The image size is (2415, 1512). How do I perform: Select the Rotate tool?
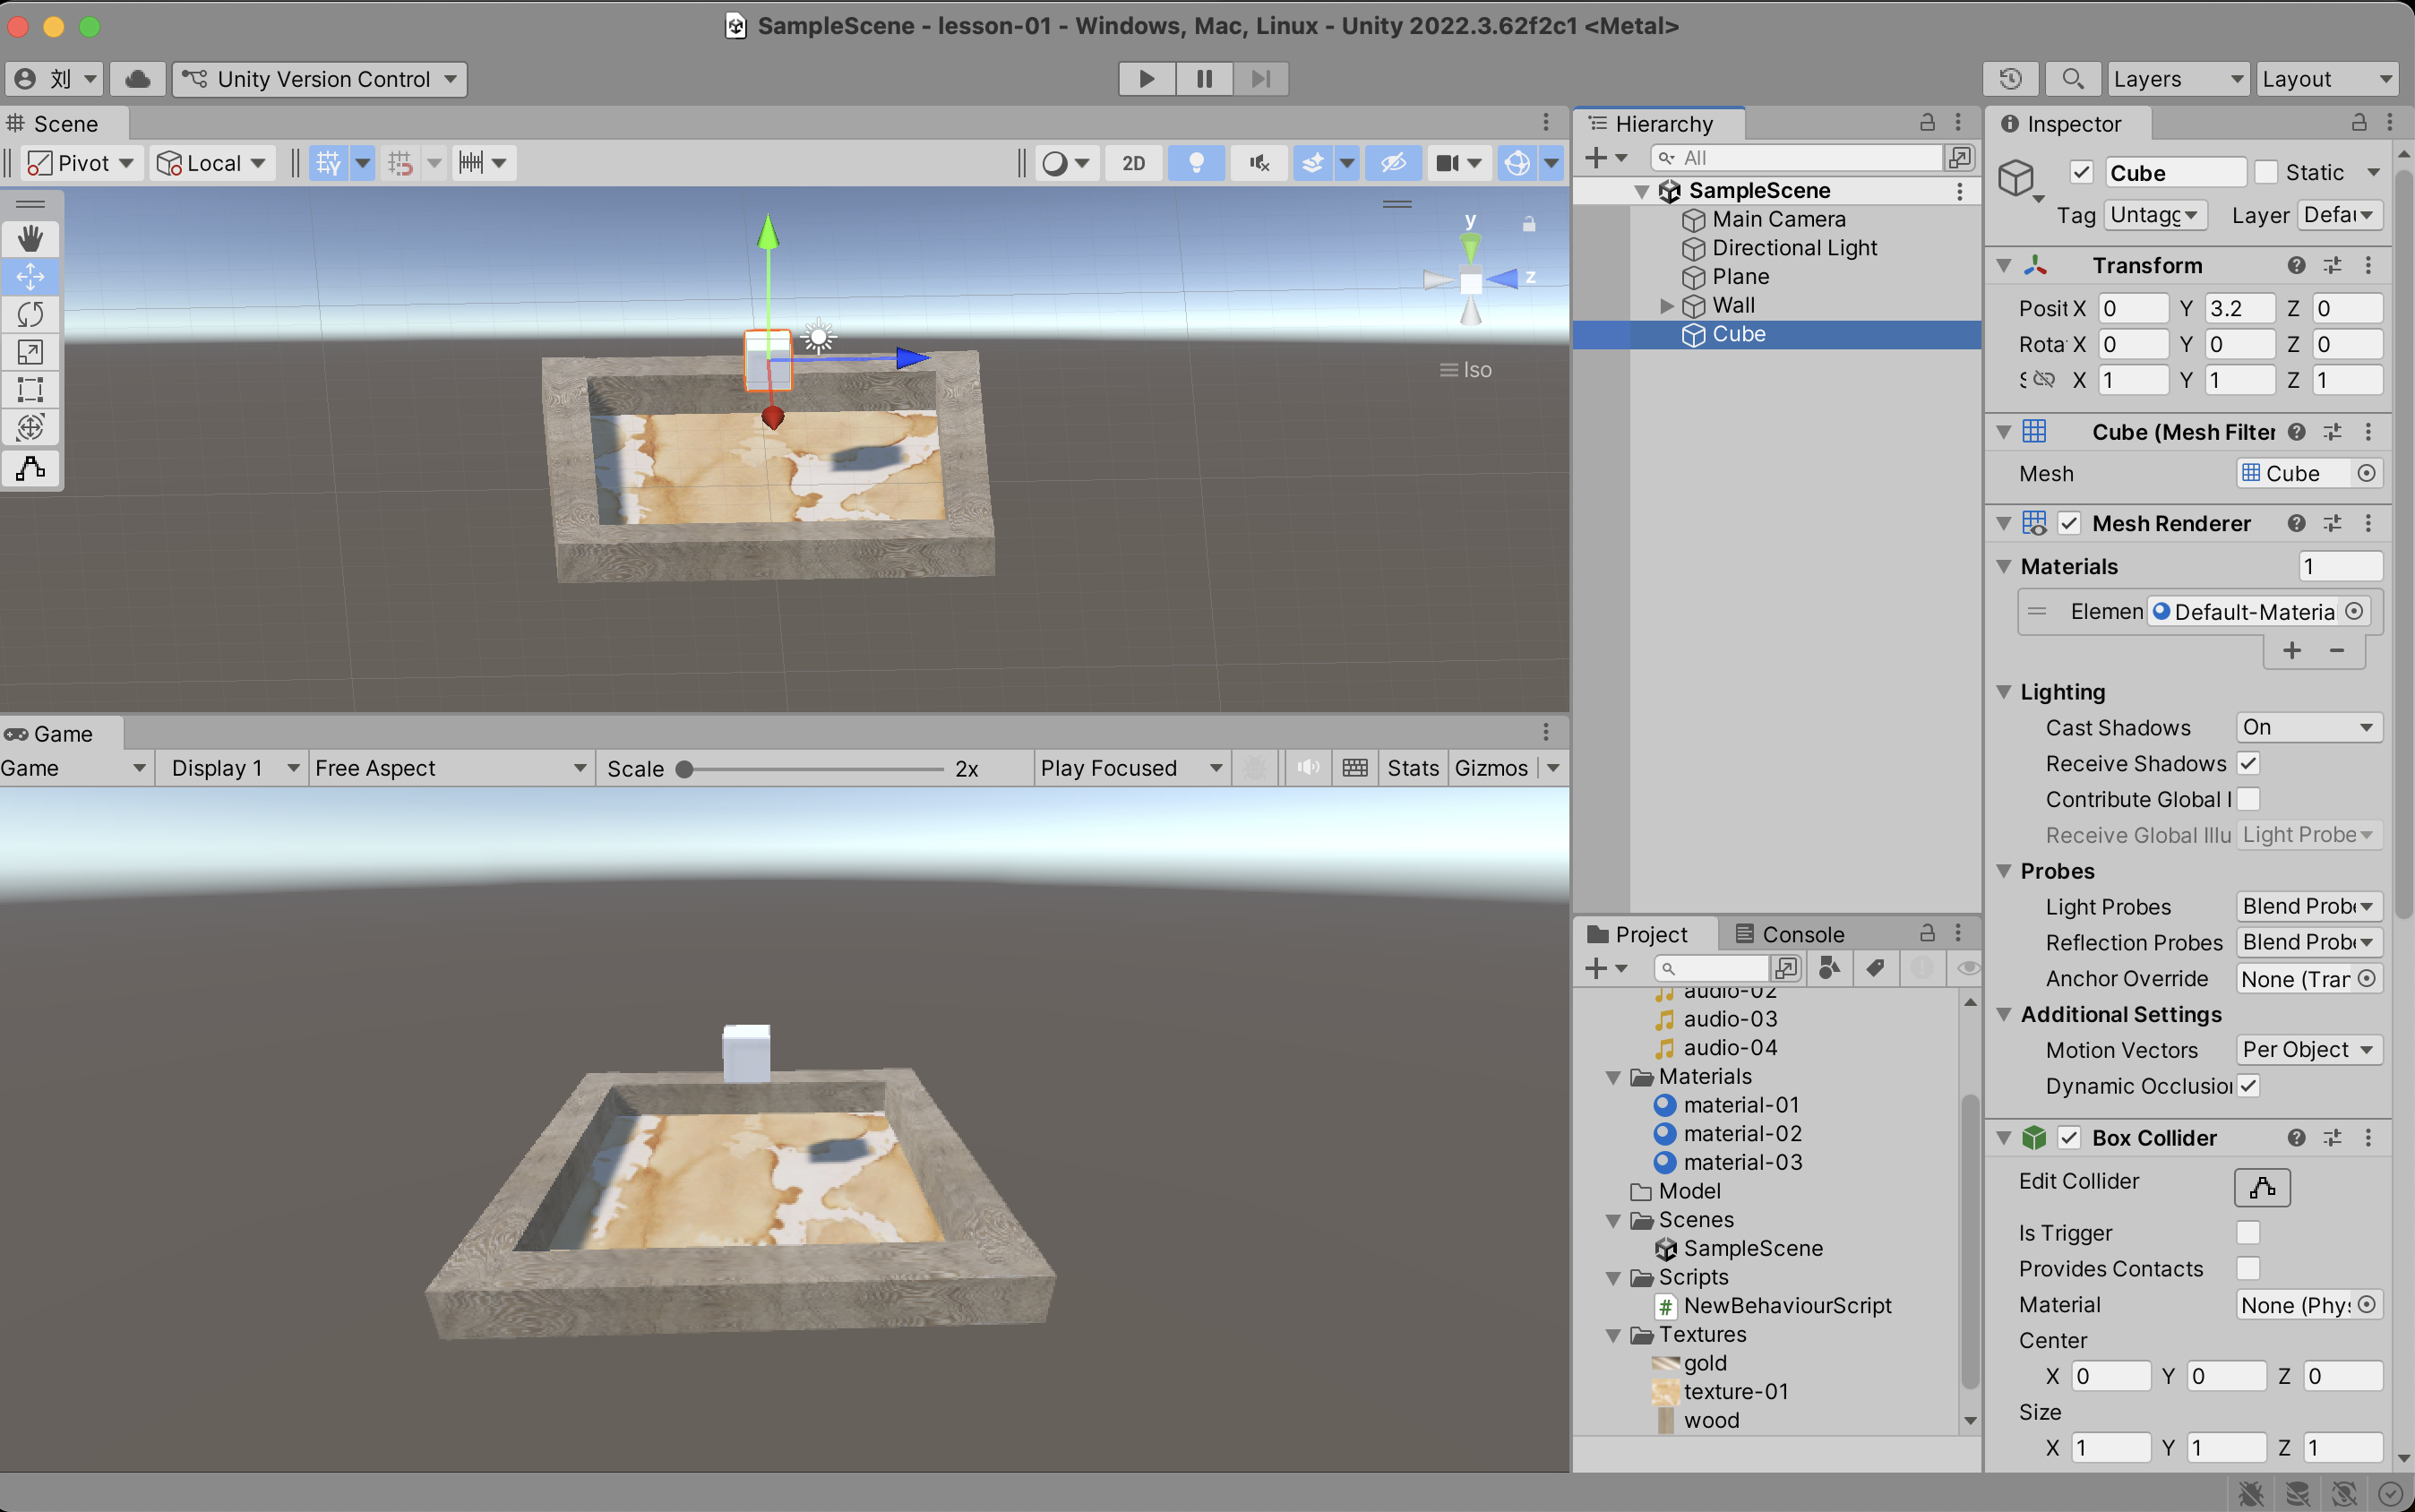pyautogui.click(x=30, y=314)
